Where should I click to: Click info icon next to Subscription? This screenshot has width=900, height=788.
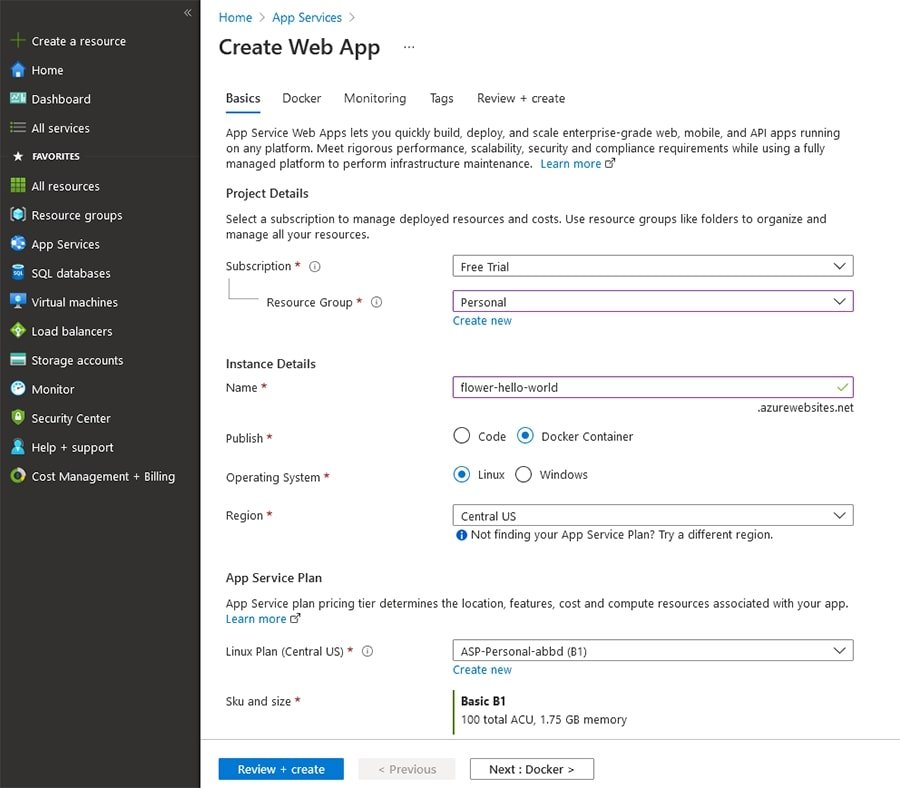[x=314, y=267]
